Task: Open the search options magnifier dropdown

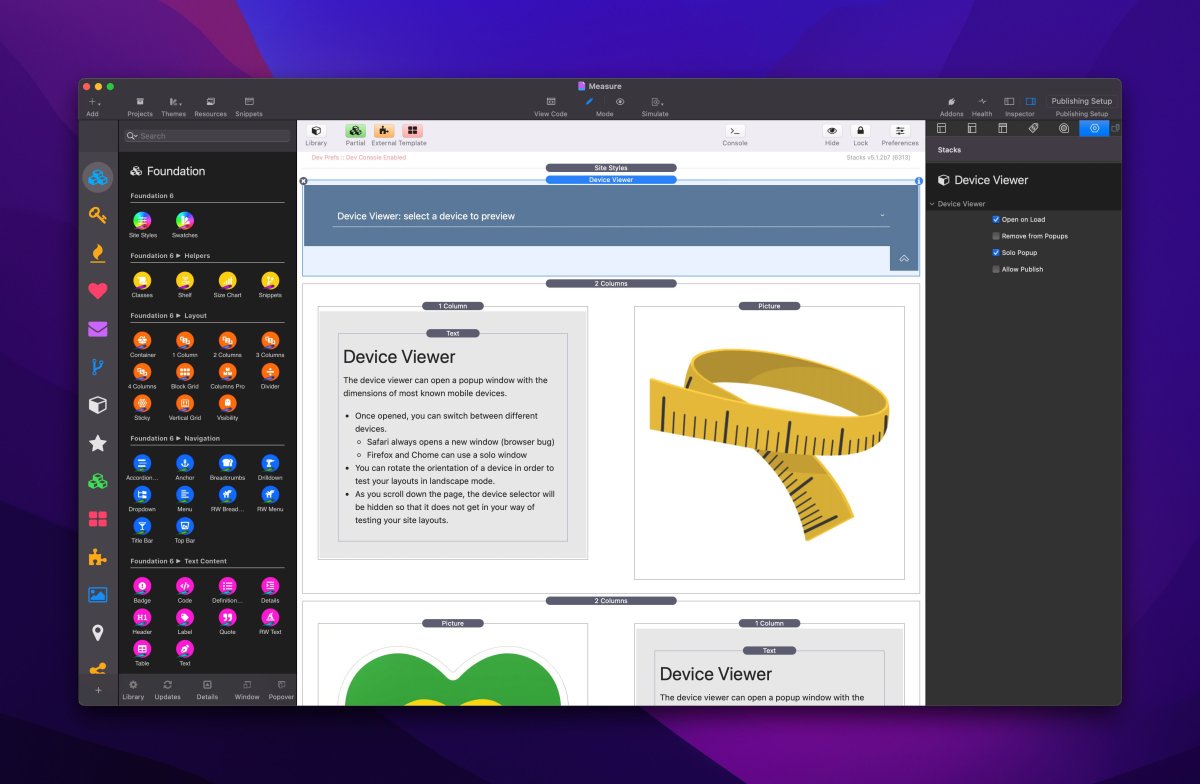Action: tap(132, 136)
